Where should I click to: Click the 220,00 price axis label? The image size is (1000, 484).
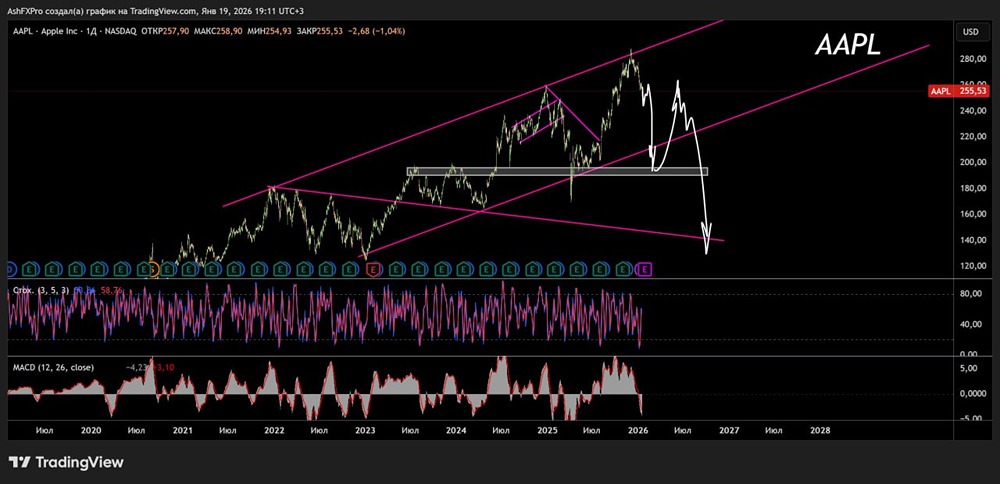(x=973, y=136)
